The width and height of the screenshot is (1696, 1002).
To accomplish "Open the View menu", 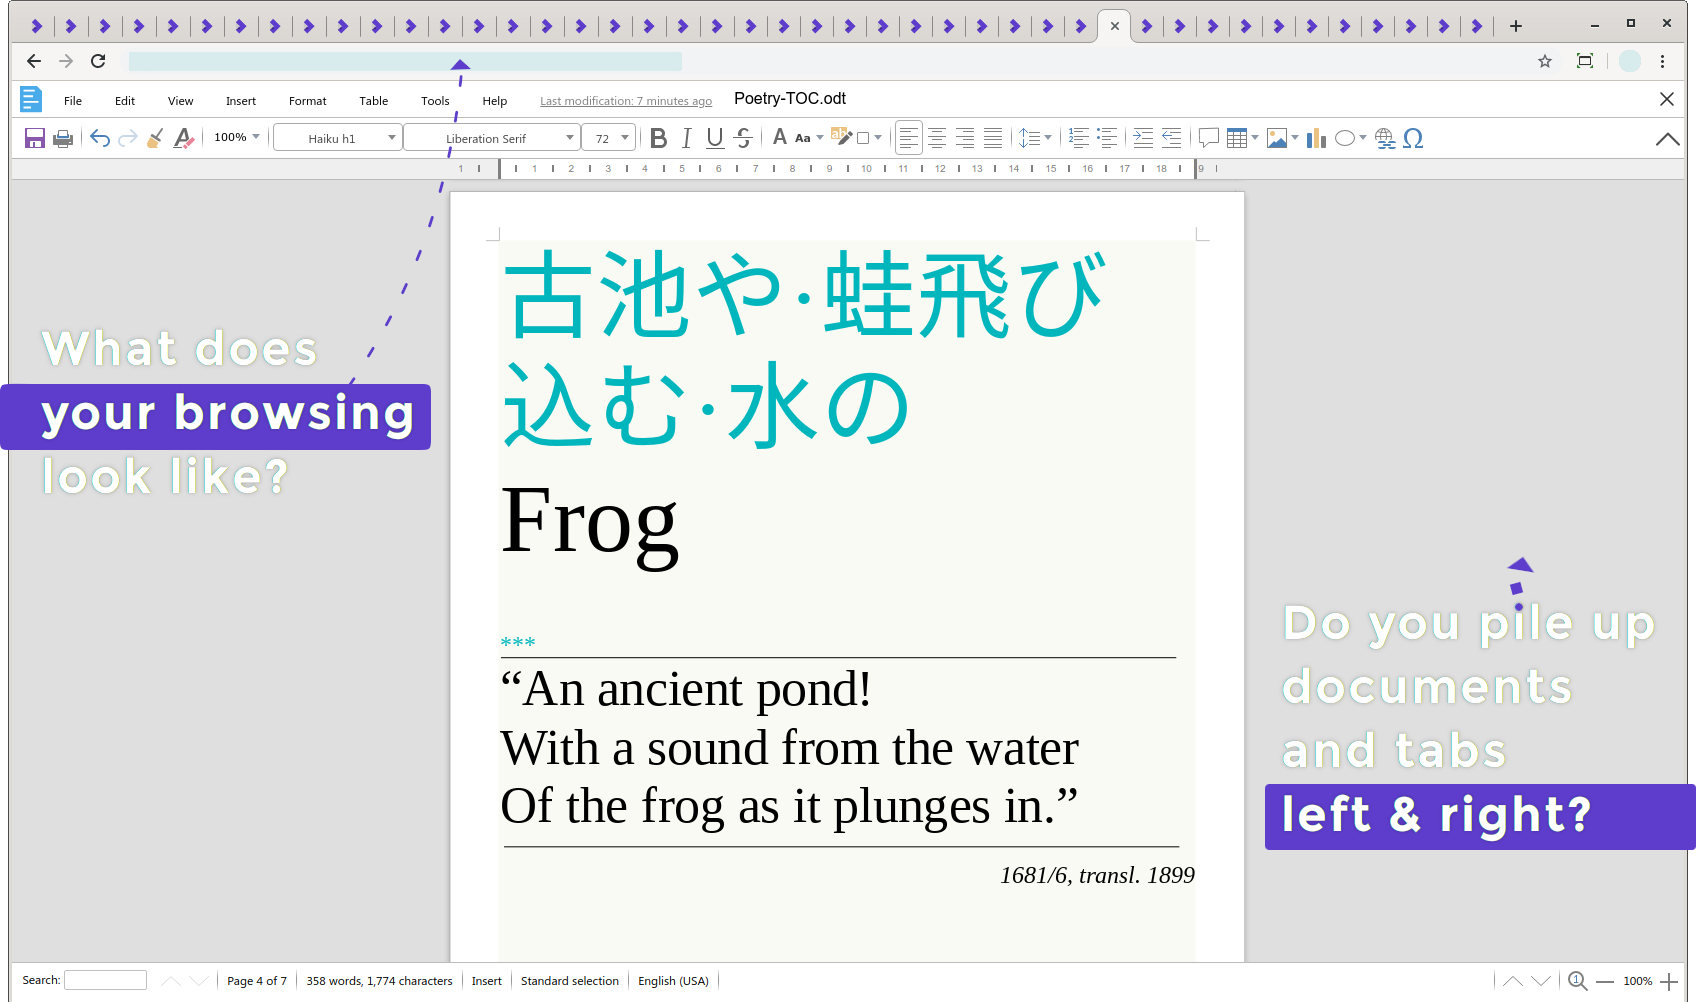I will (181, 101).
